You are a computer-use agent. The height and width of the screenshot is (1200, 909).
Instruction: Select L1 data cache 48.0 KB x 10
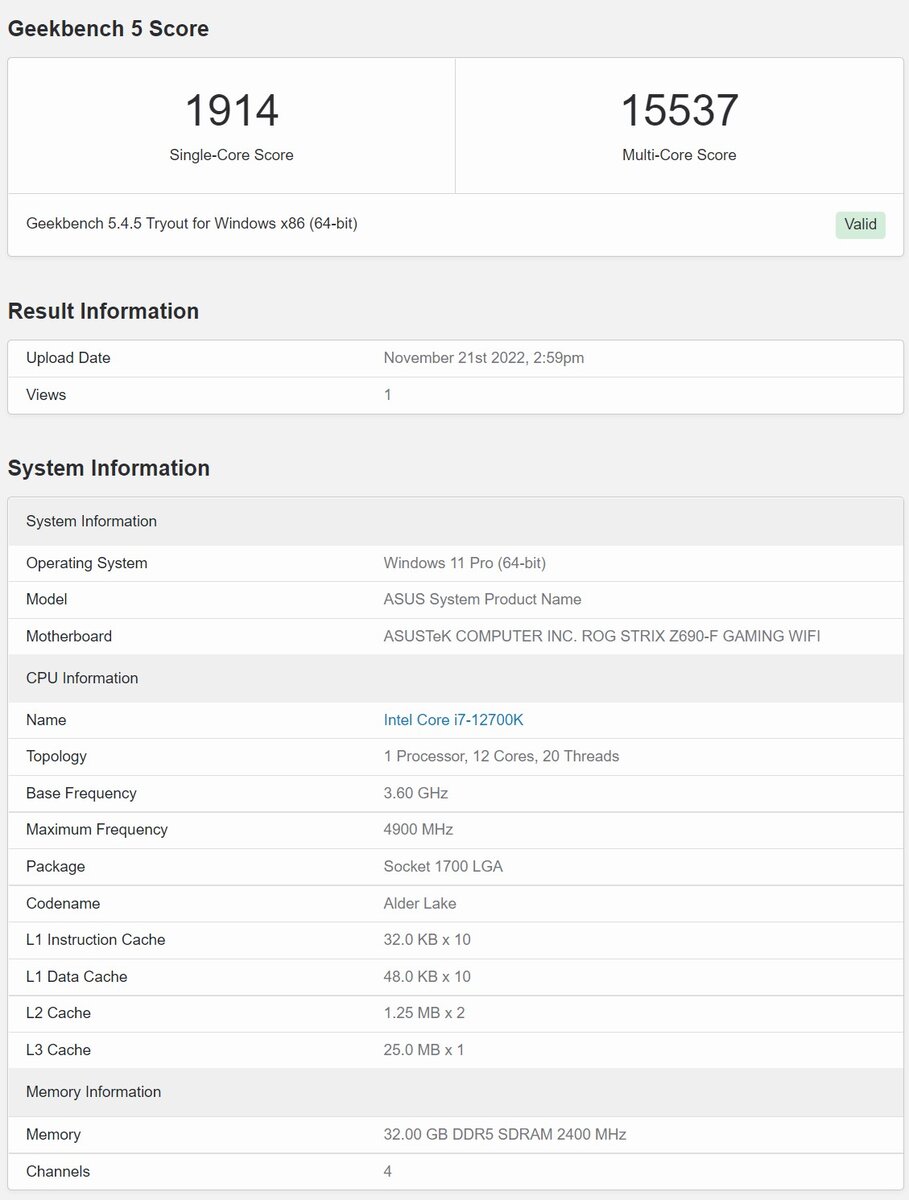click(x=427, y=976)
